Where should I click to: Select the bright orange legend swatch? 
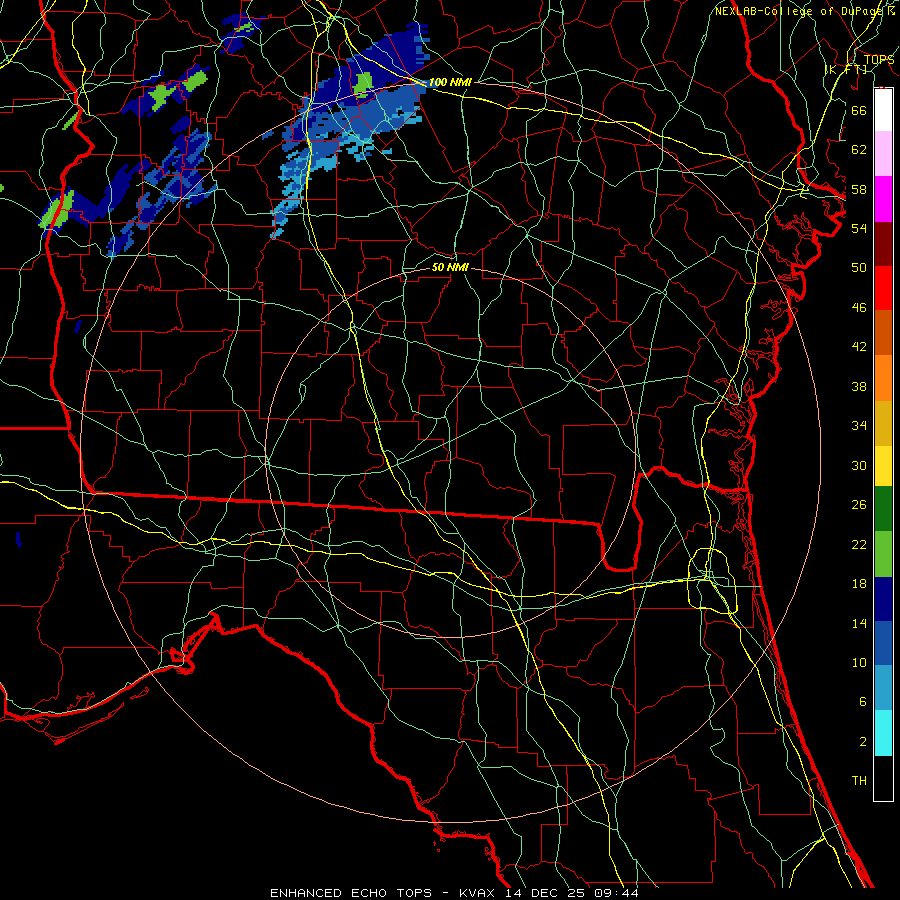click(x=883, y=378)
